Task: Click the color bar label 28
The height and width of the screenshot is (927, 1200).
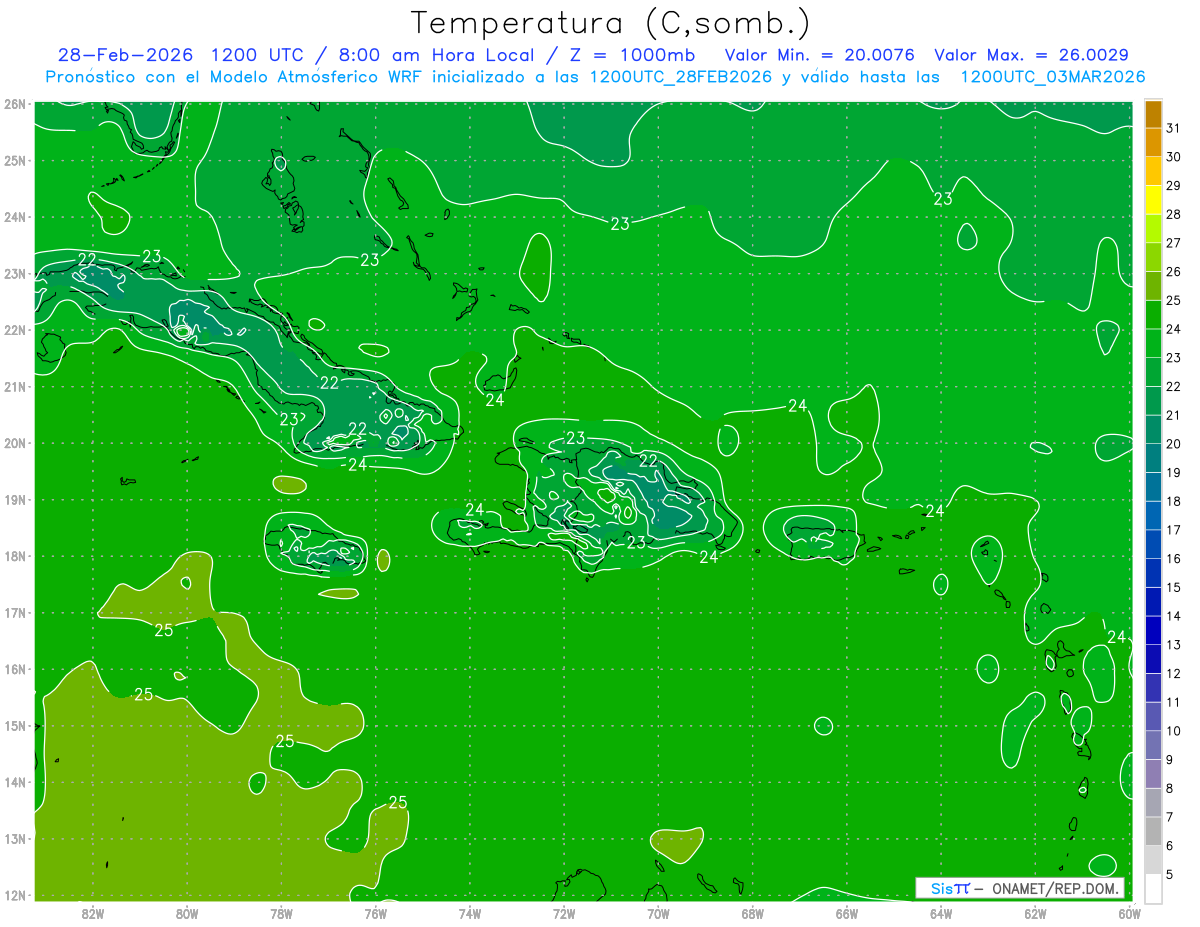Action: pos(1174,214)
